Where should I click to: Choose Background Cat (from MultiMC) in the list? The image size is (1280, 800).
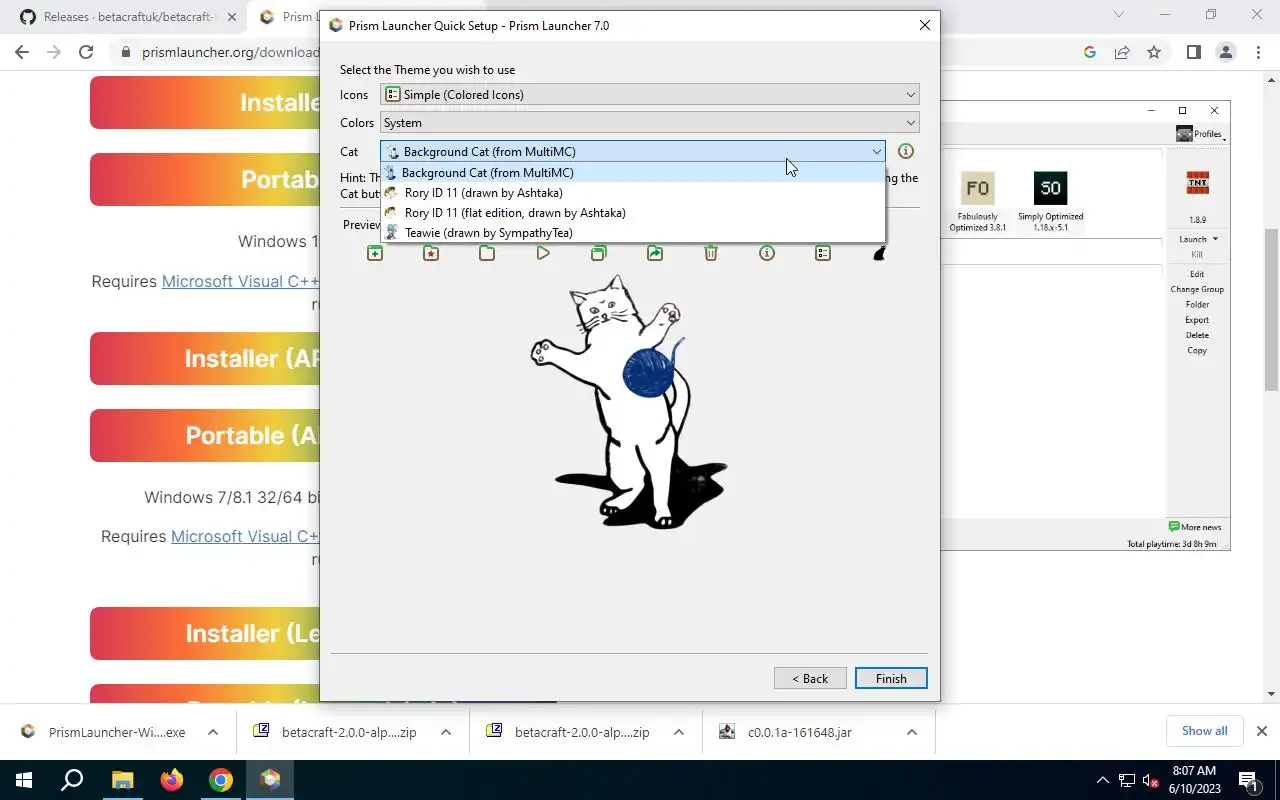[633, 172]
